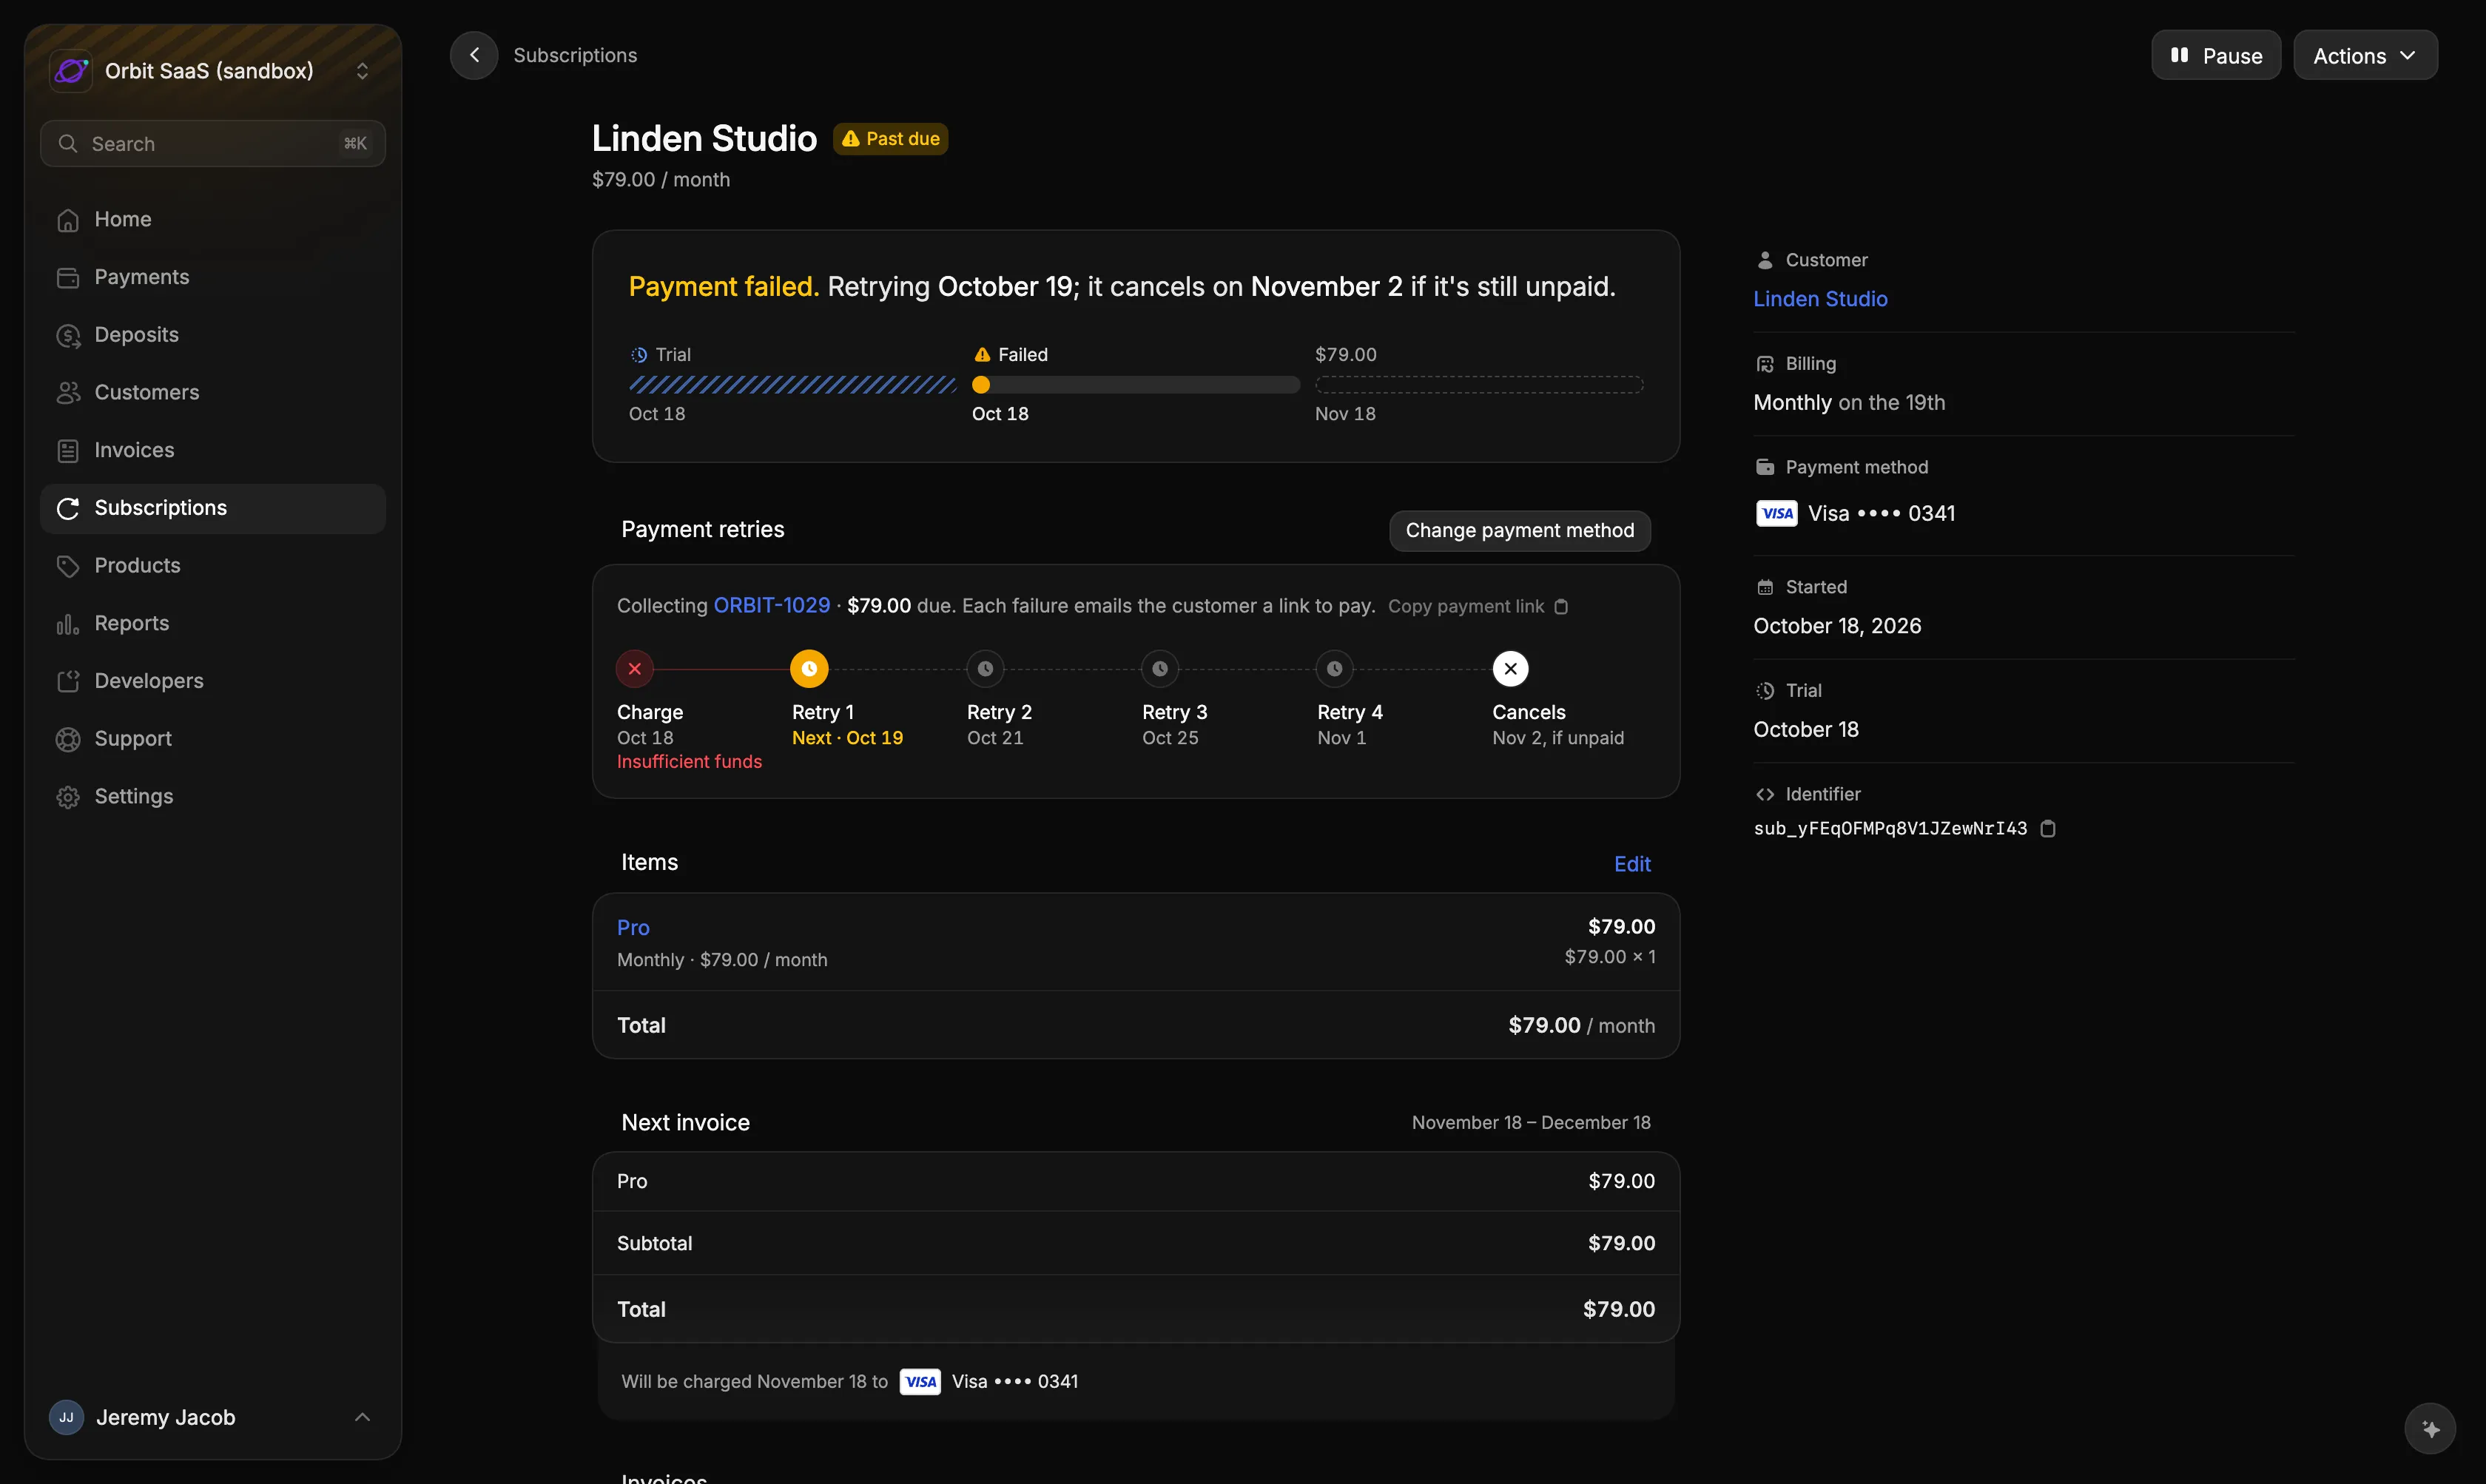Viewport: 2486px width, 1484px height.
Task: Copy the subscription identifier with clipboard icon
Action: coord(2047,829)
